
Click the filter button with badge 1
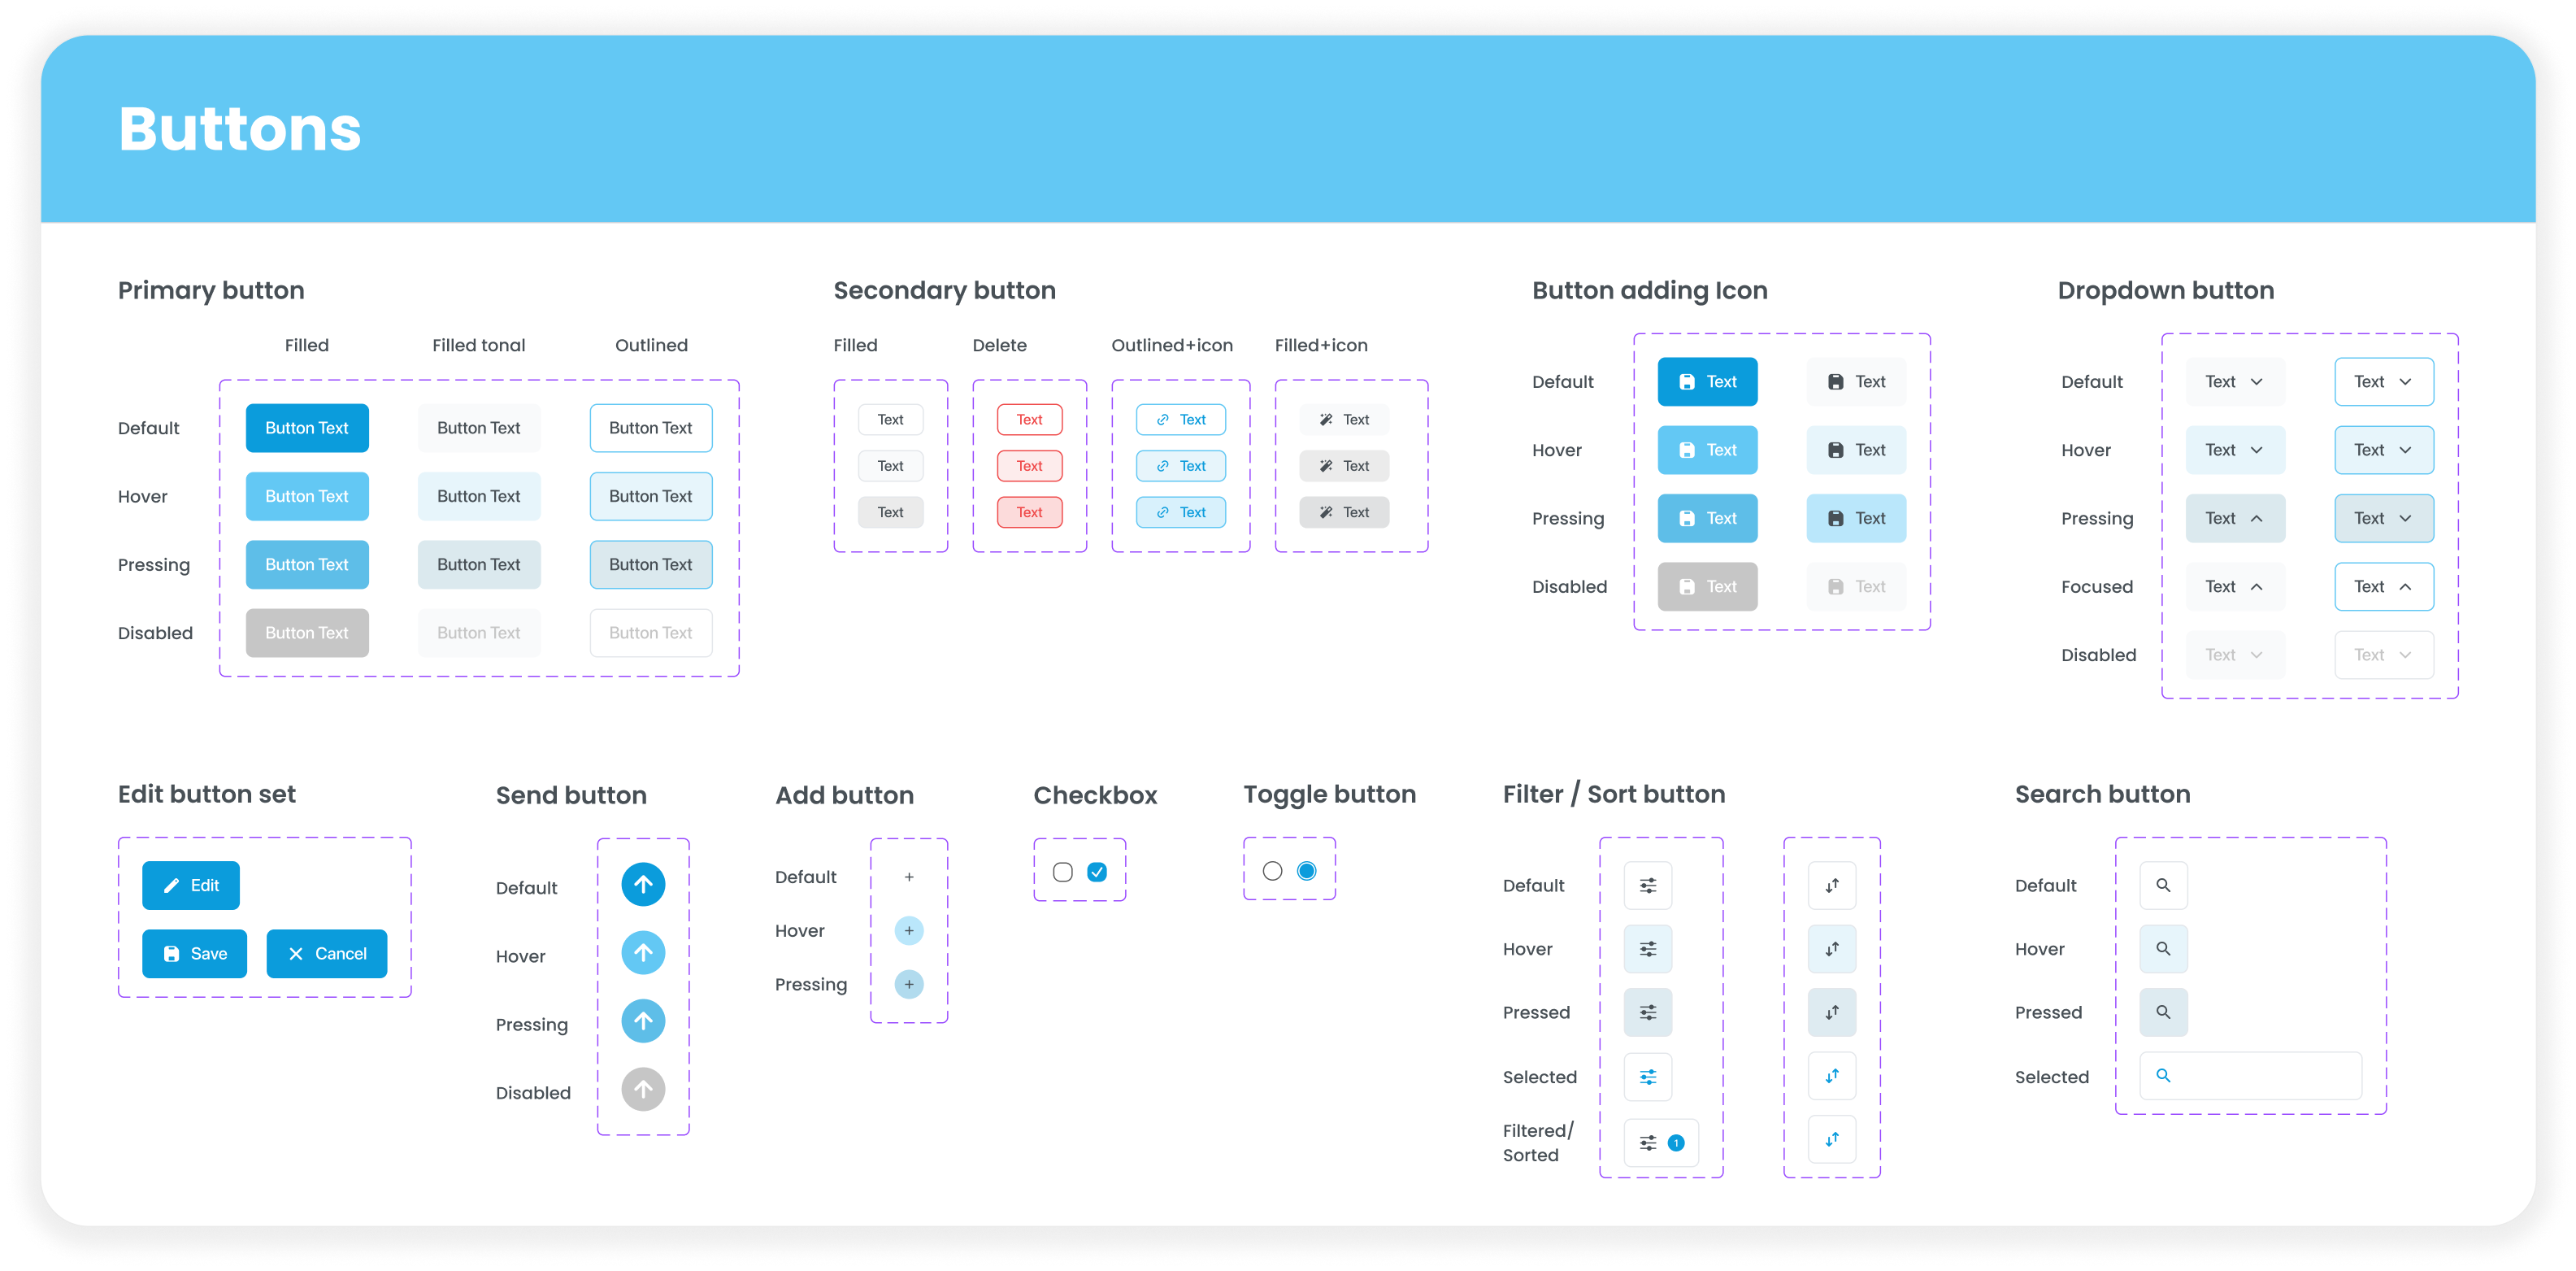coord(1660,1142)
